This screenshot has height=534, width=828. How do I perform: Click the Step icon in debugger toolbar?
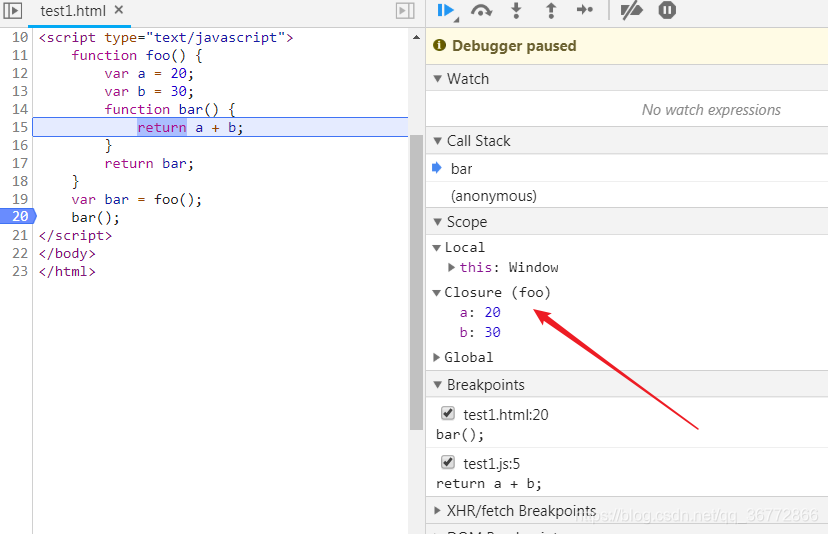(x=585, y=10)
